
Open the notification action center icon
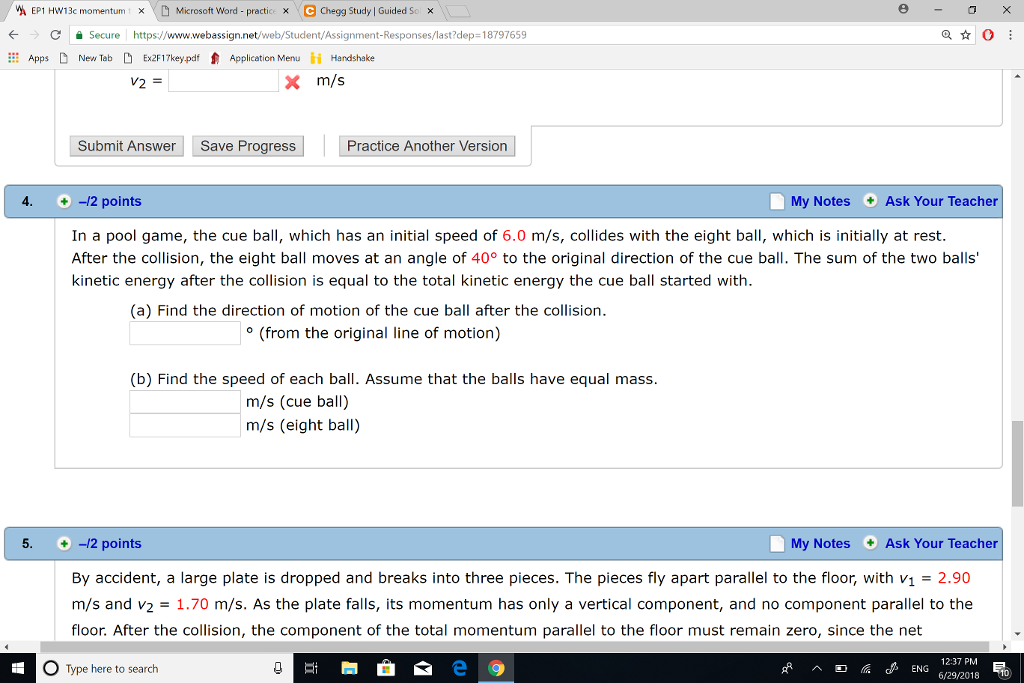pos(1001,669)
